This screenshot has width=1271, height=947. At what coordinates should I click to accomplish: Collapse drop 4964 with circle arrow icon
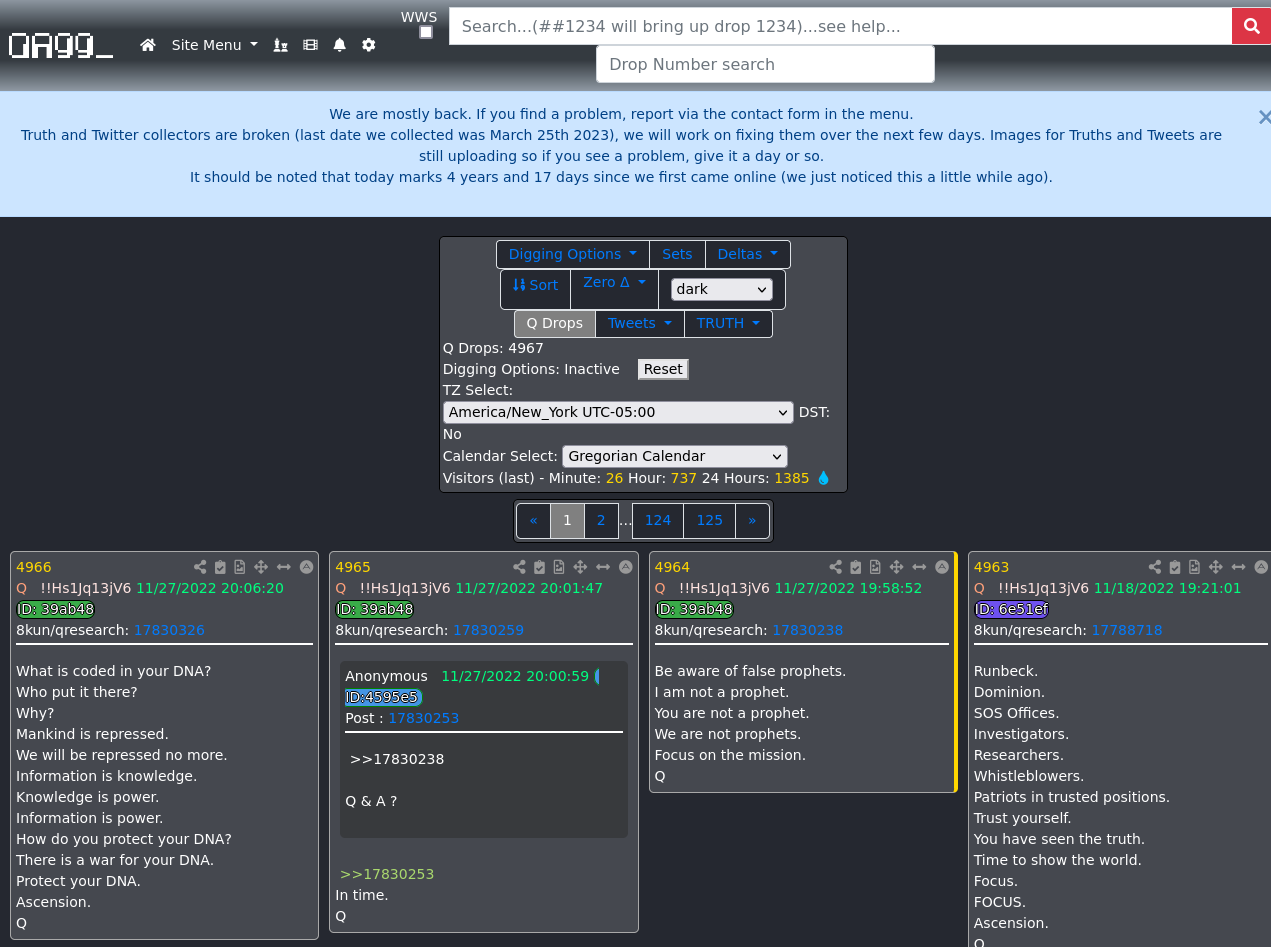coord(942,567)
